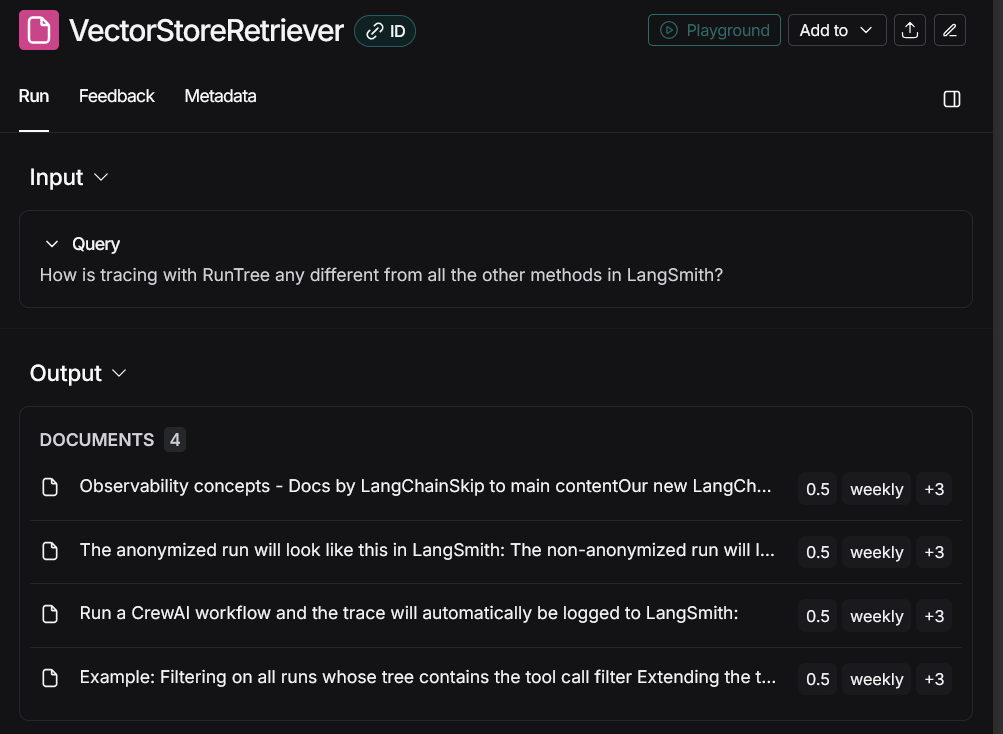Collapse the Input section chevron
The image size is (1003, 734).
pos(101,177)
